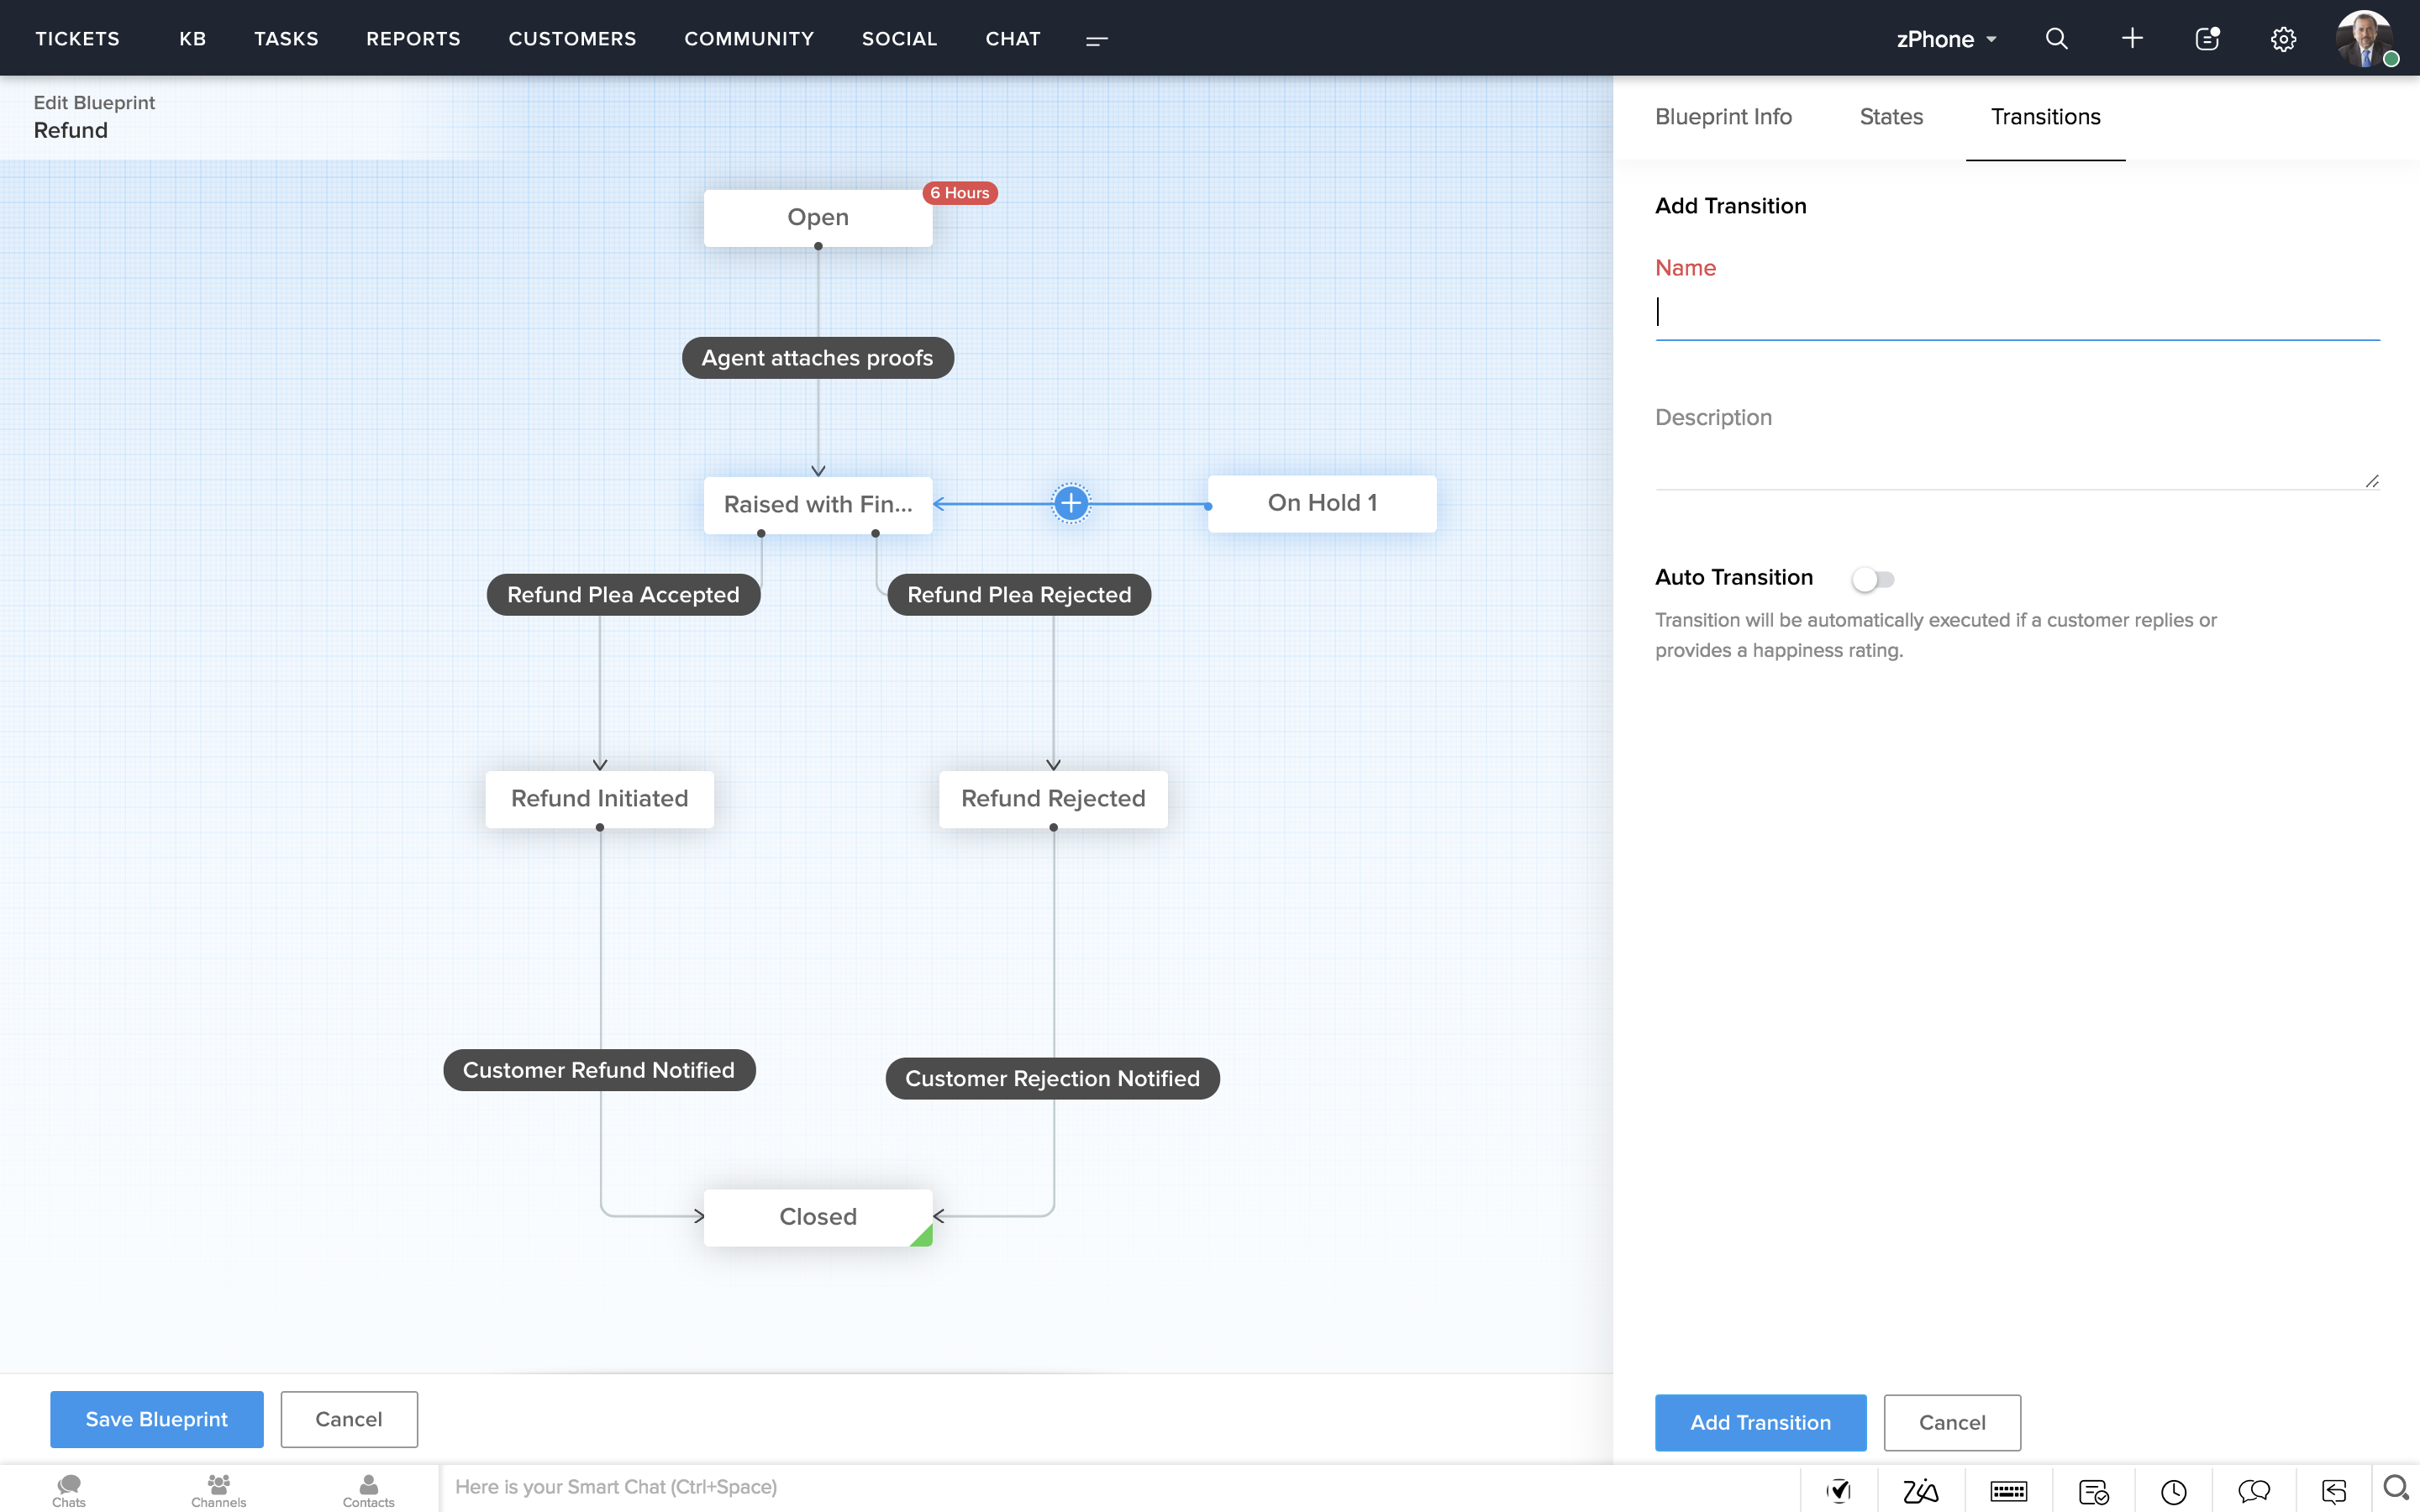The width and height of the screenshot is (2420, 1512).
Task: Open the keyboard shortcuts icon
Action: point(2008,1491)
